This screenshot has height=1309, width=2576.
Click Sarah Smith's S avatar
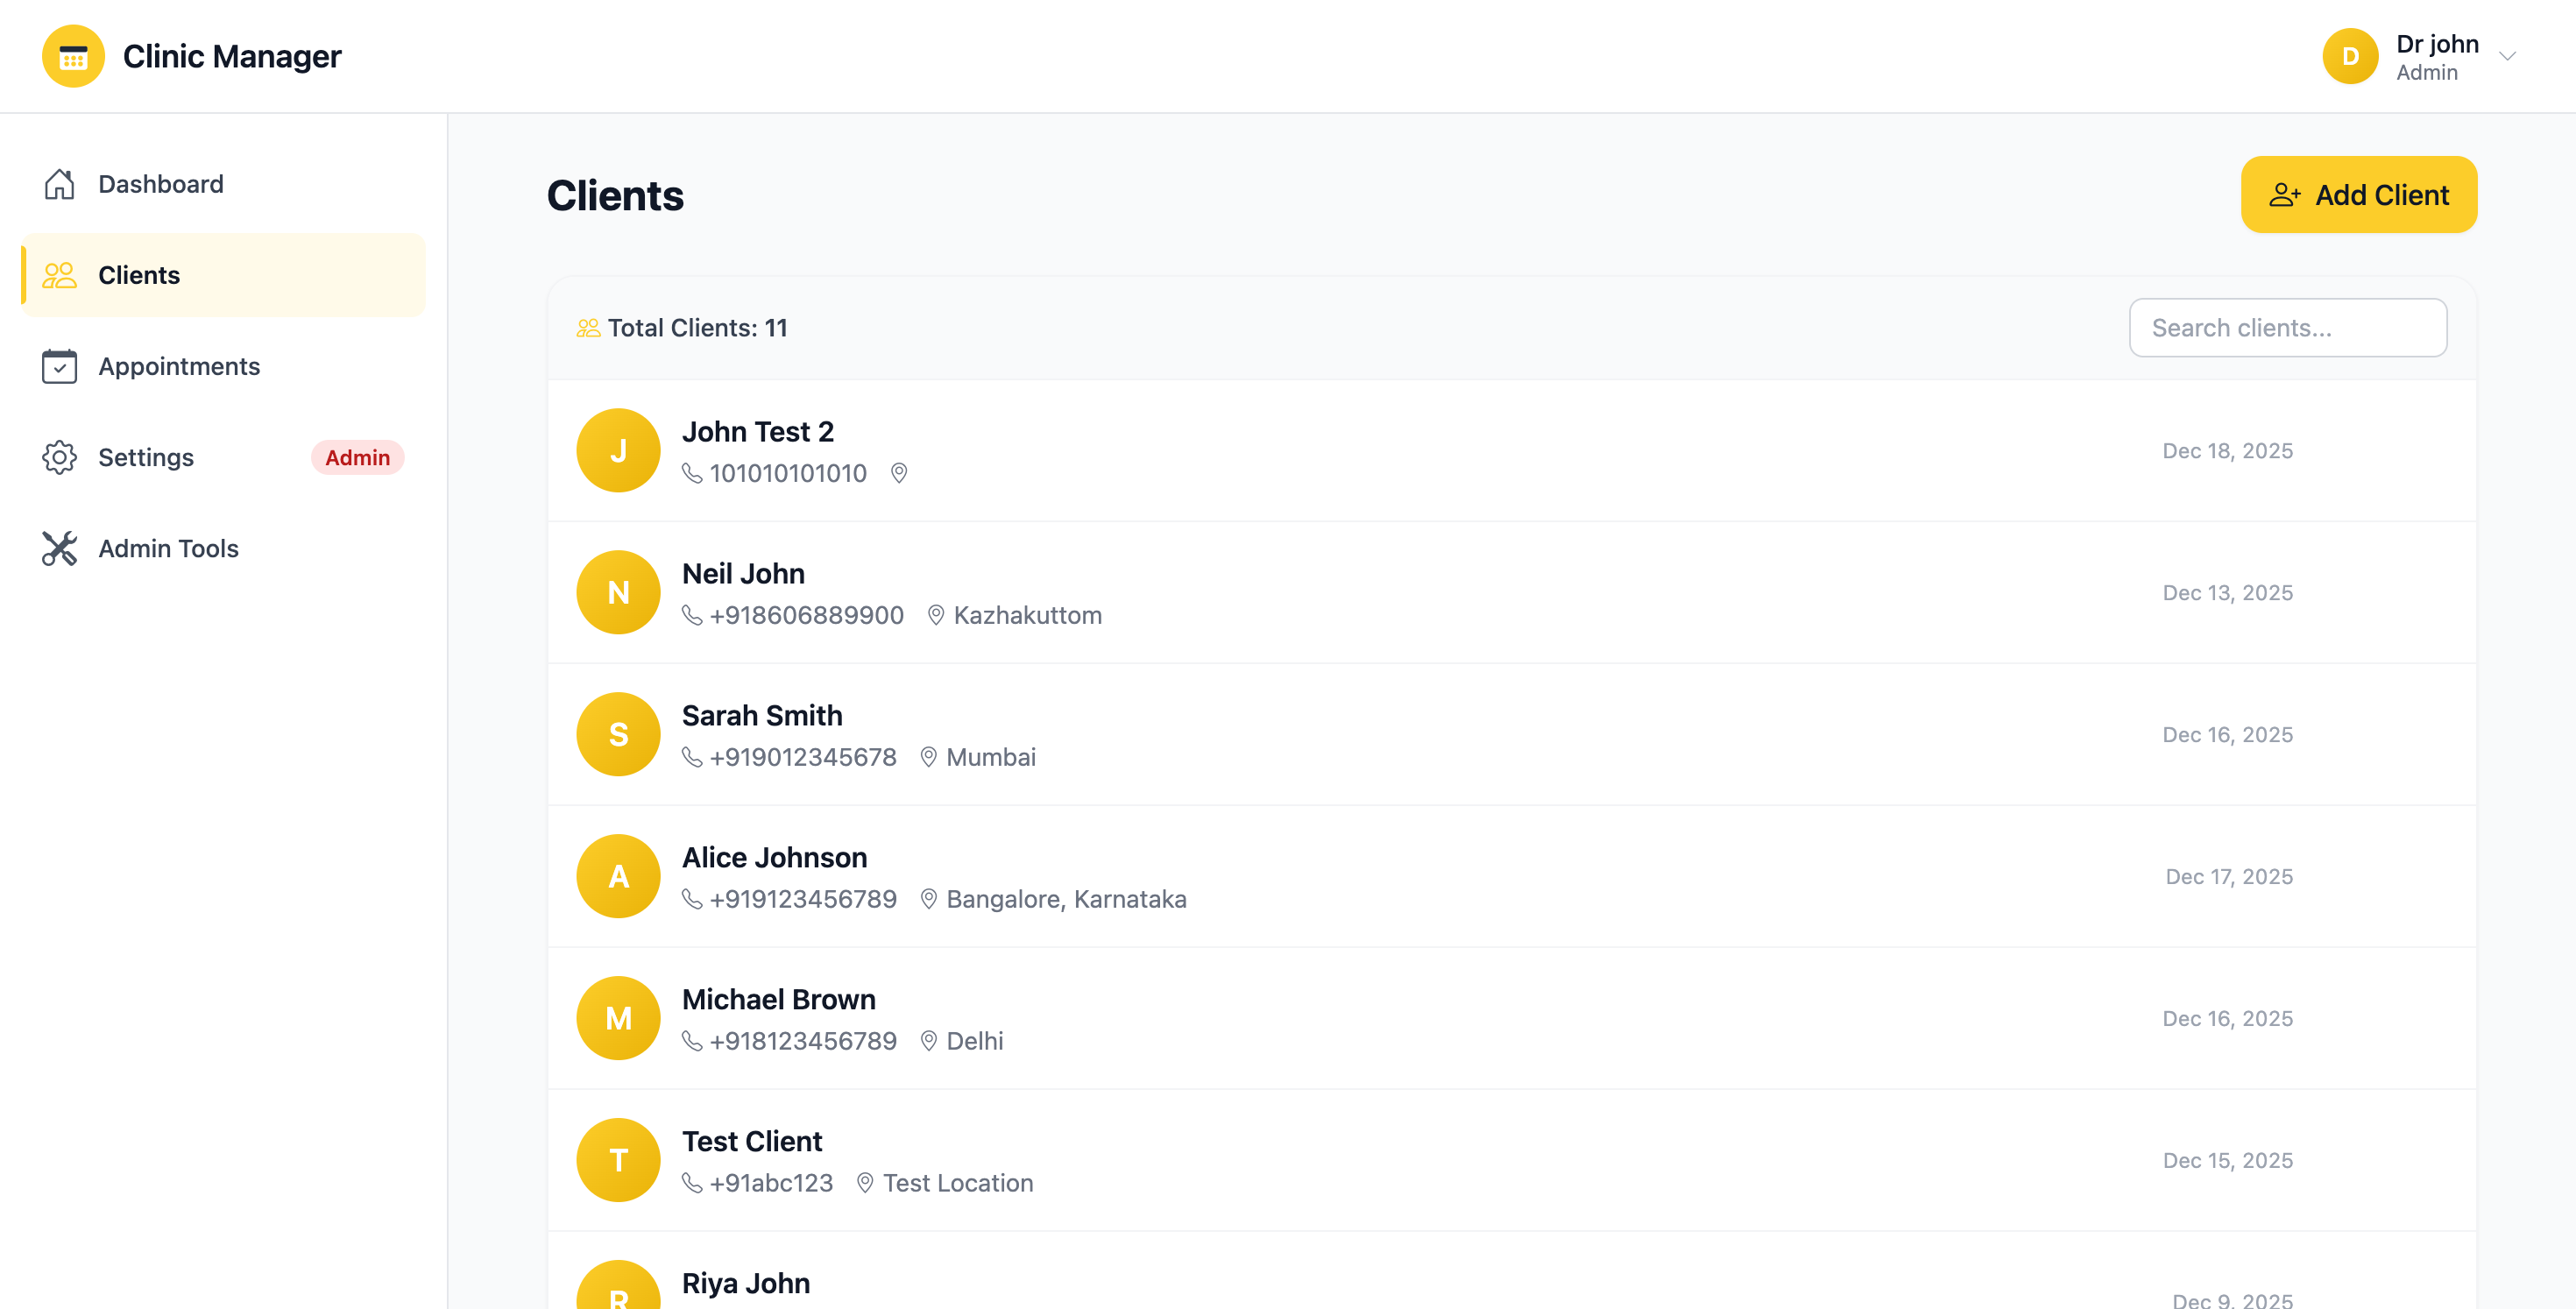click(618, 734)
